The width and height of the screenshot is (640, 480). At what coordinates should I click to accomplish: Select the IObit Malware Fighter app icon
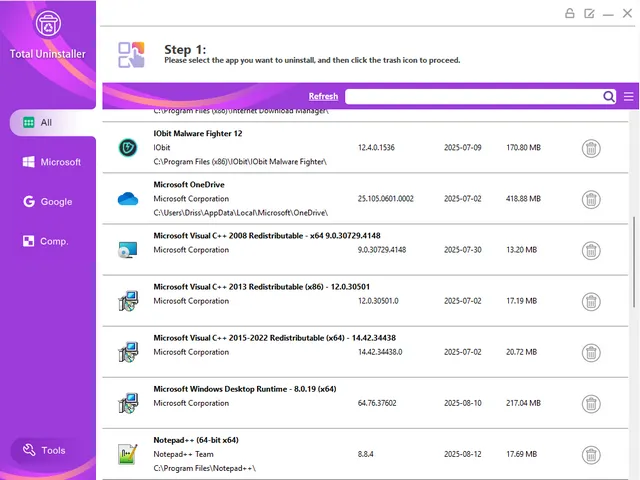pos(128,147)
